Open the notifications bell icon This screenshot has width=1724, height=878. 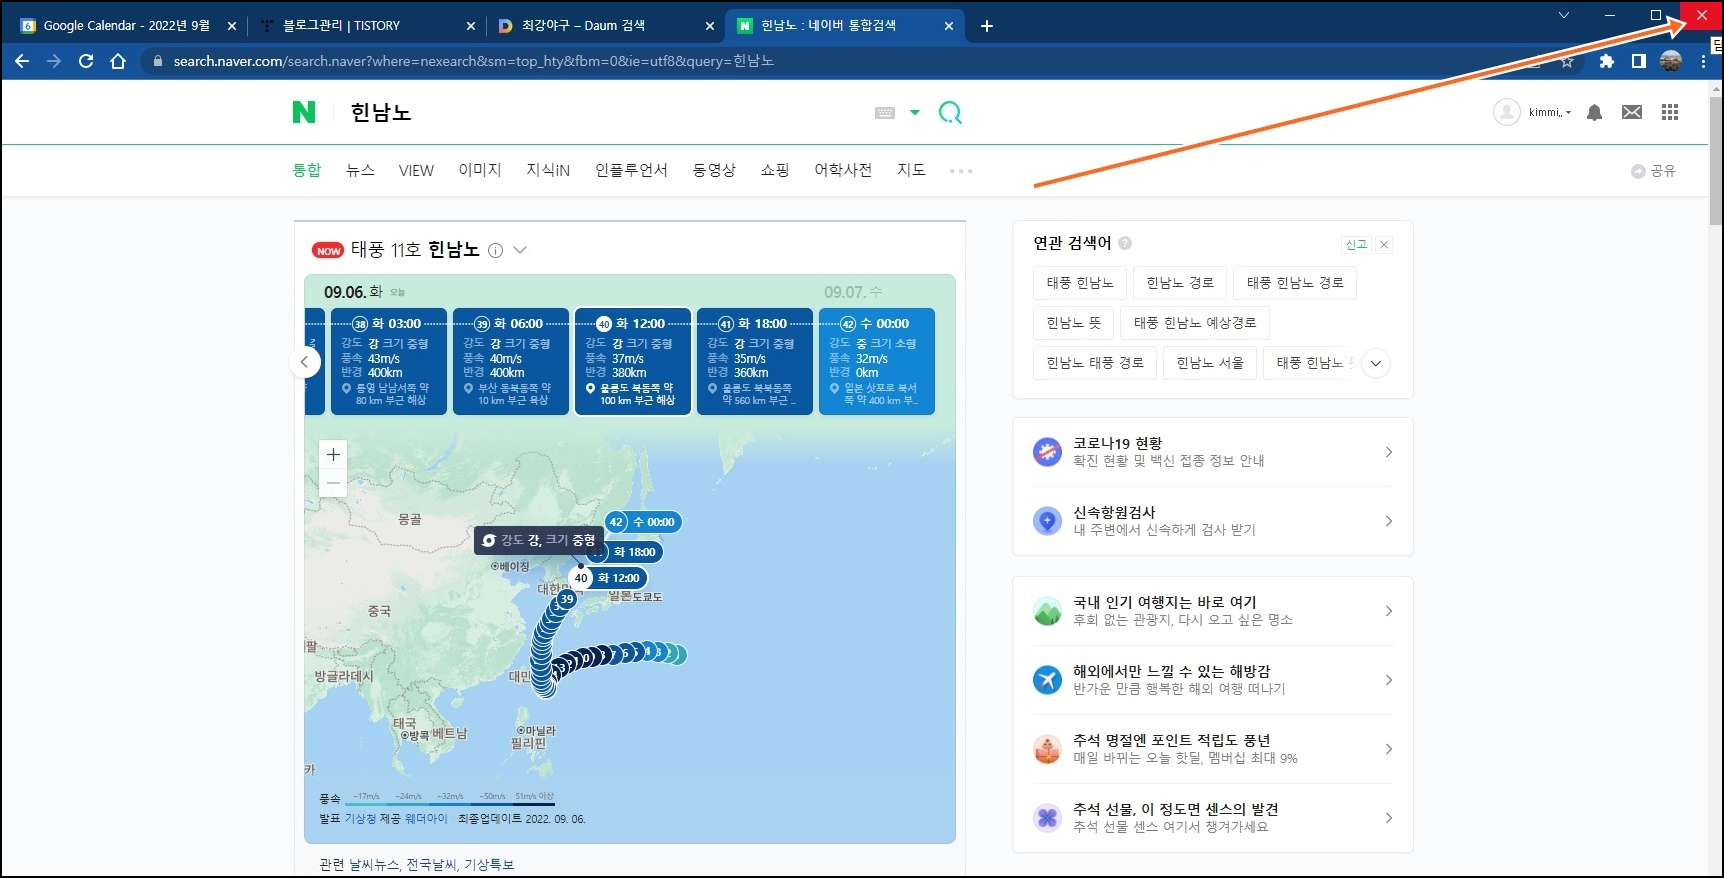pos(1595,112)
